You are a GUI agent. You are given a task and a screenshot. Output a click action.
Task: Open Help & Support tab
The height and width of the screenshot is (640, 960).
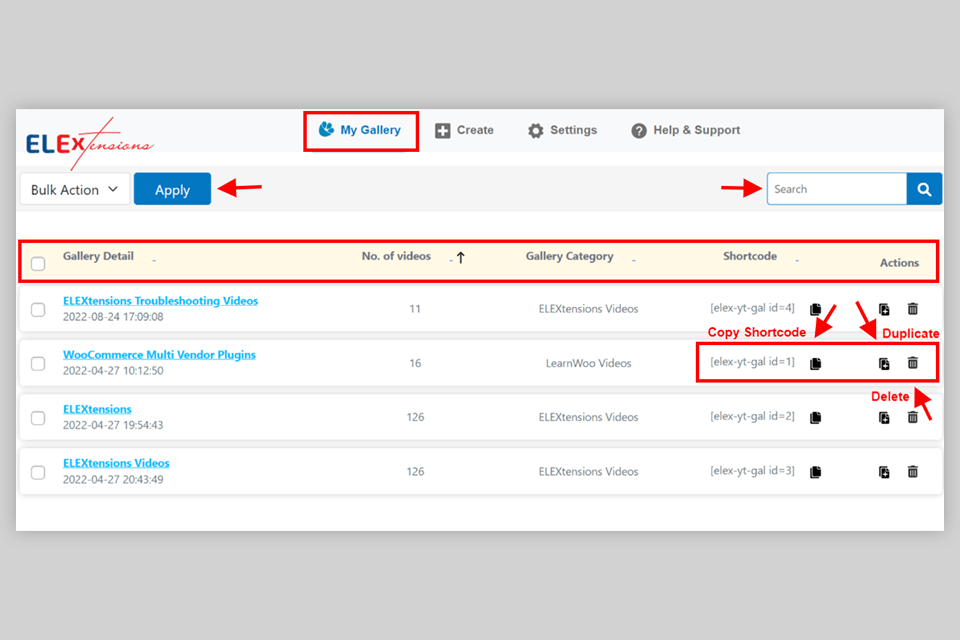(686, 130)
